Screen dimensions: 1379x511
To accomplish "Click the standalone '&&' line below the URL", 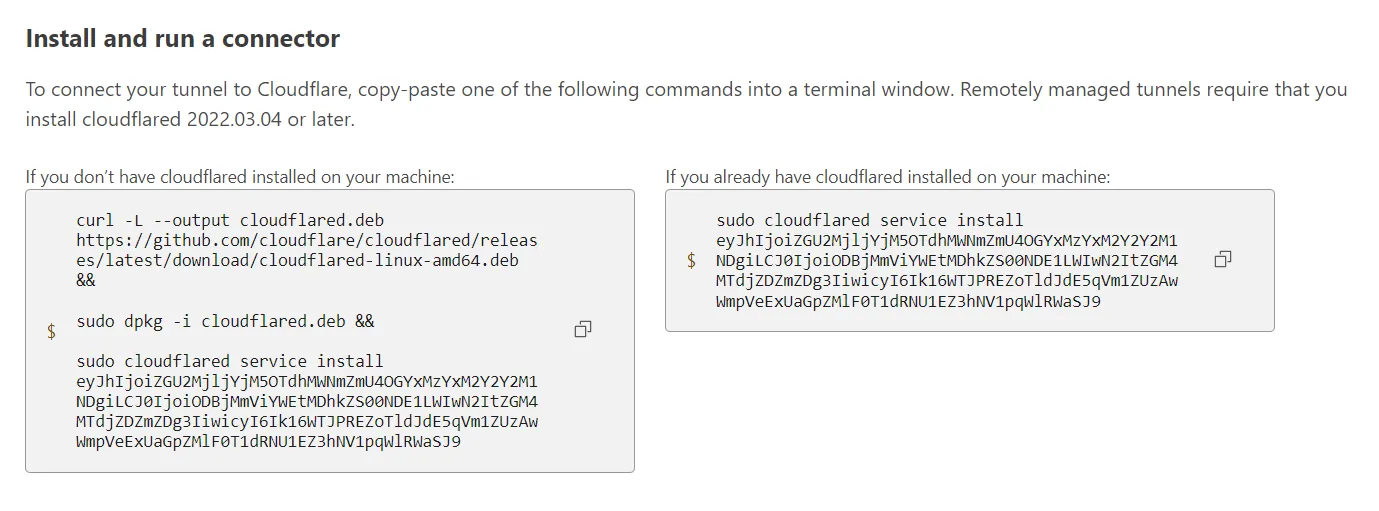I will pos(86,280).
